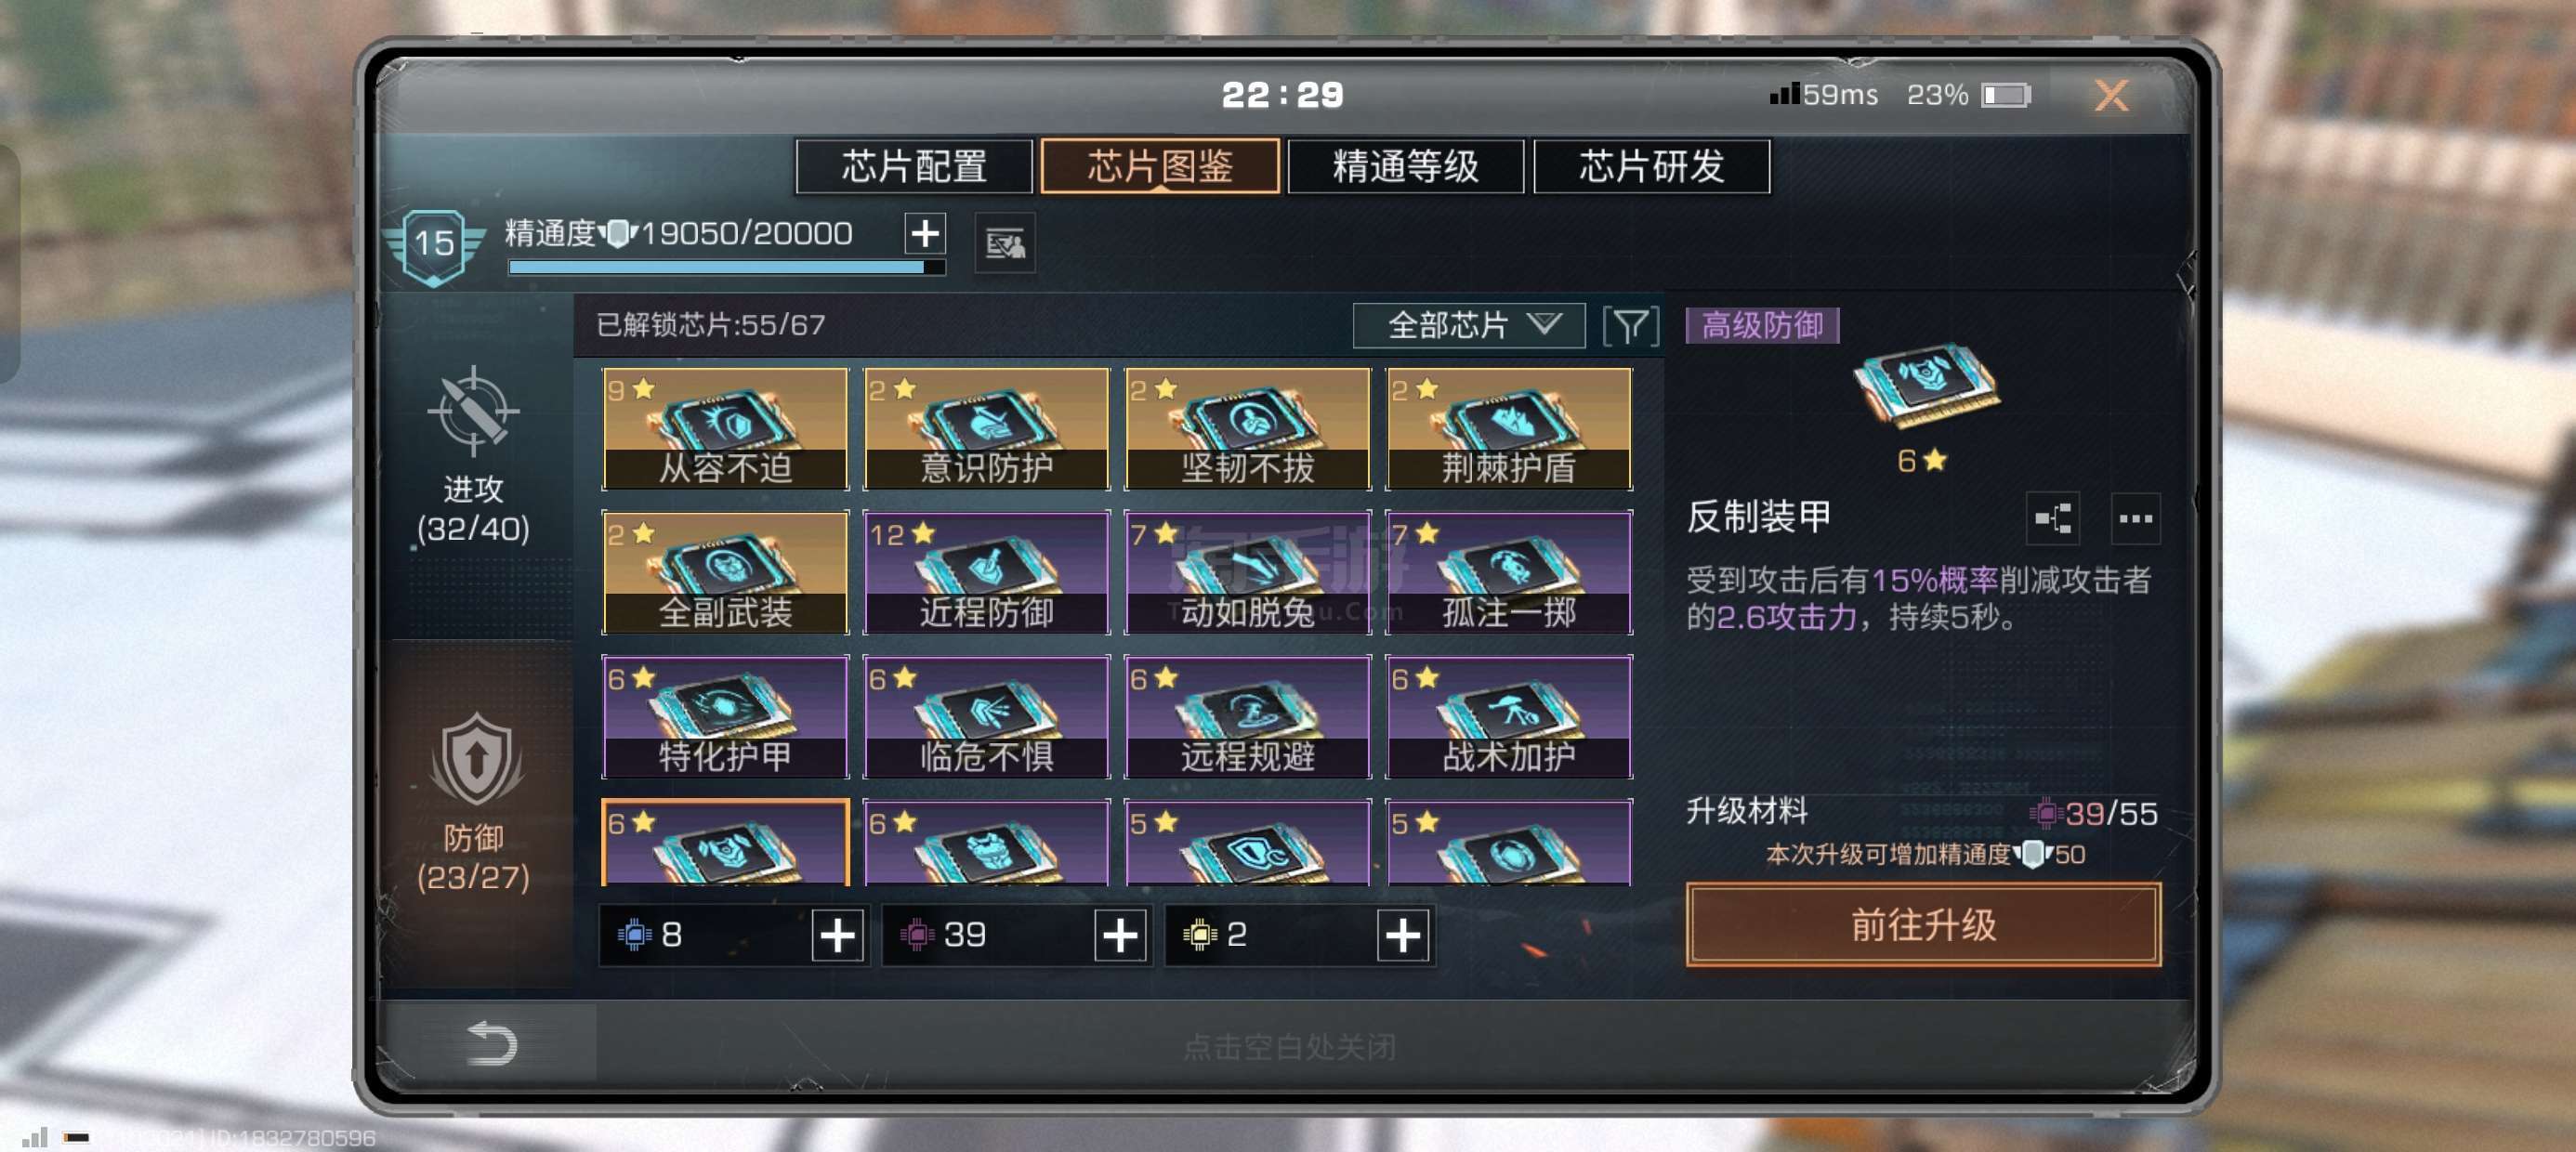Screen dimensions: 2576x1152
Task: Select the 防御 defense shield category
Action: click(x=473, y=802)
